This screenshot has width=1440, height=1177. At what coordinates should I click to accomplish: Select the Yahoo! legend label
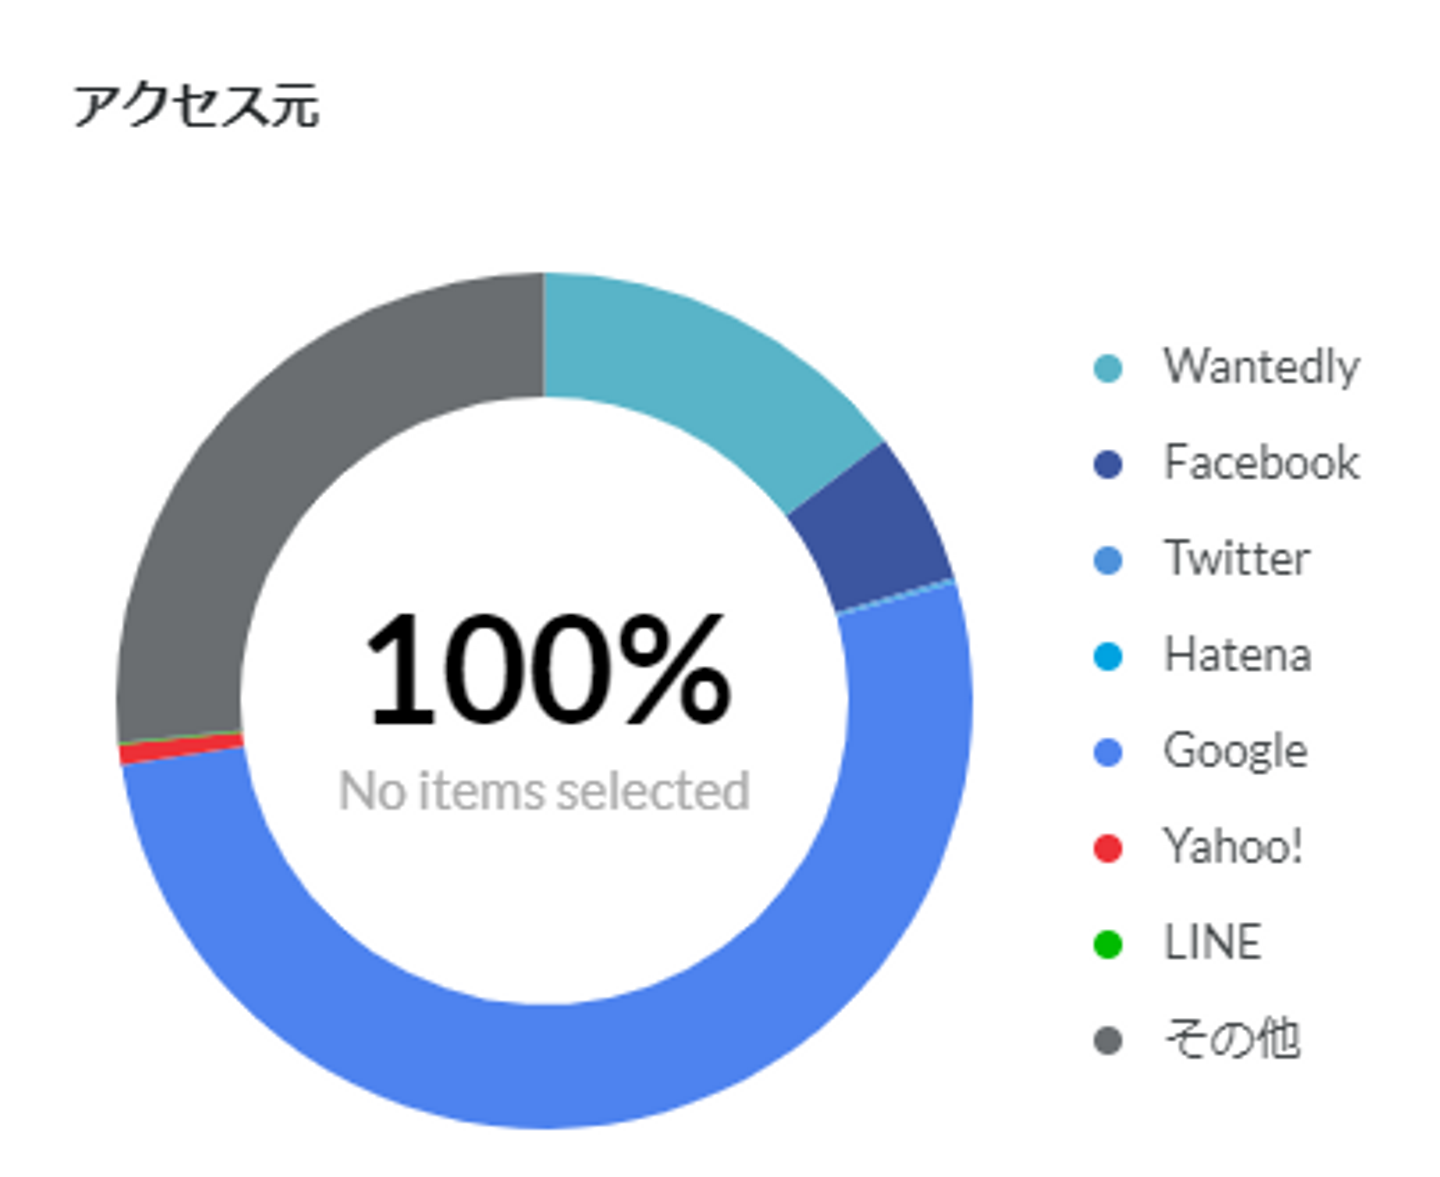click(x=1232, y=847)
